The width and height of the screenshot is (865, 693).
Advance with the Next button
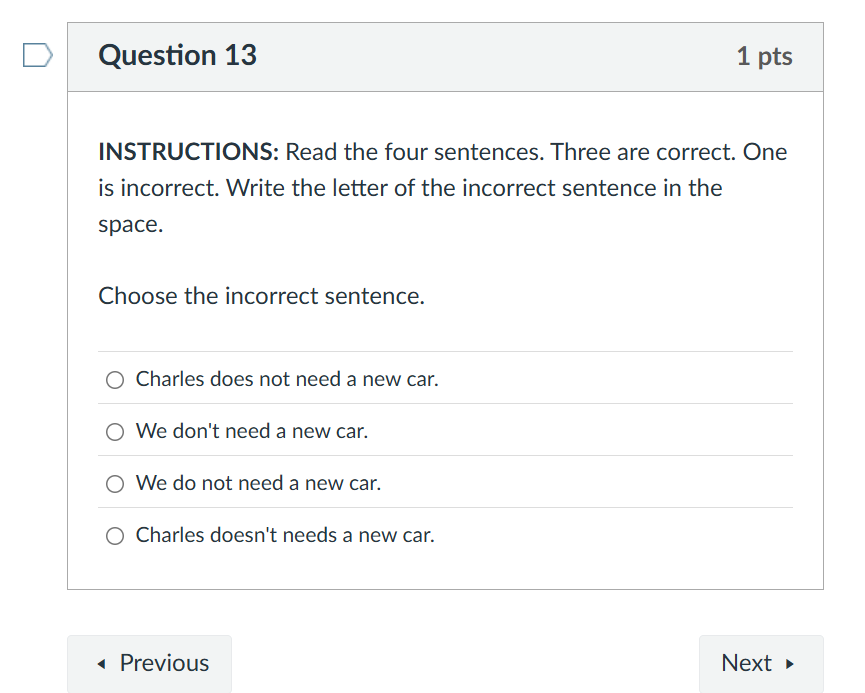click(x=760, y=663)
